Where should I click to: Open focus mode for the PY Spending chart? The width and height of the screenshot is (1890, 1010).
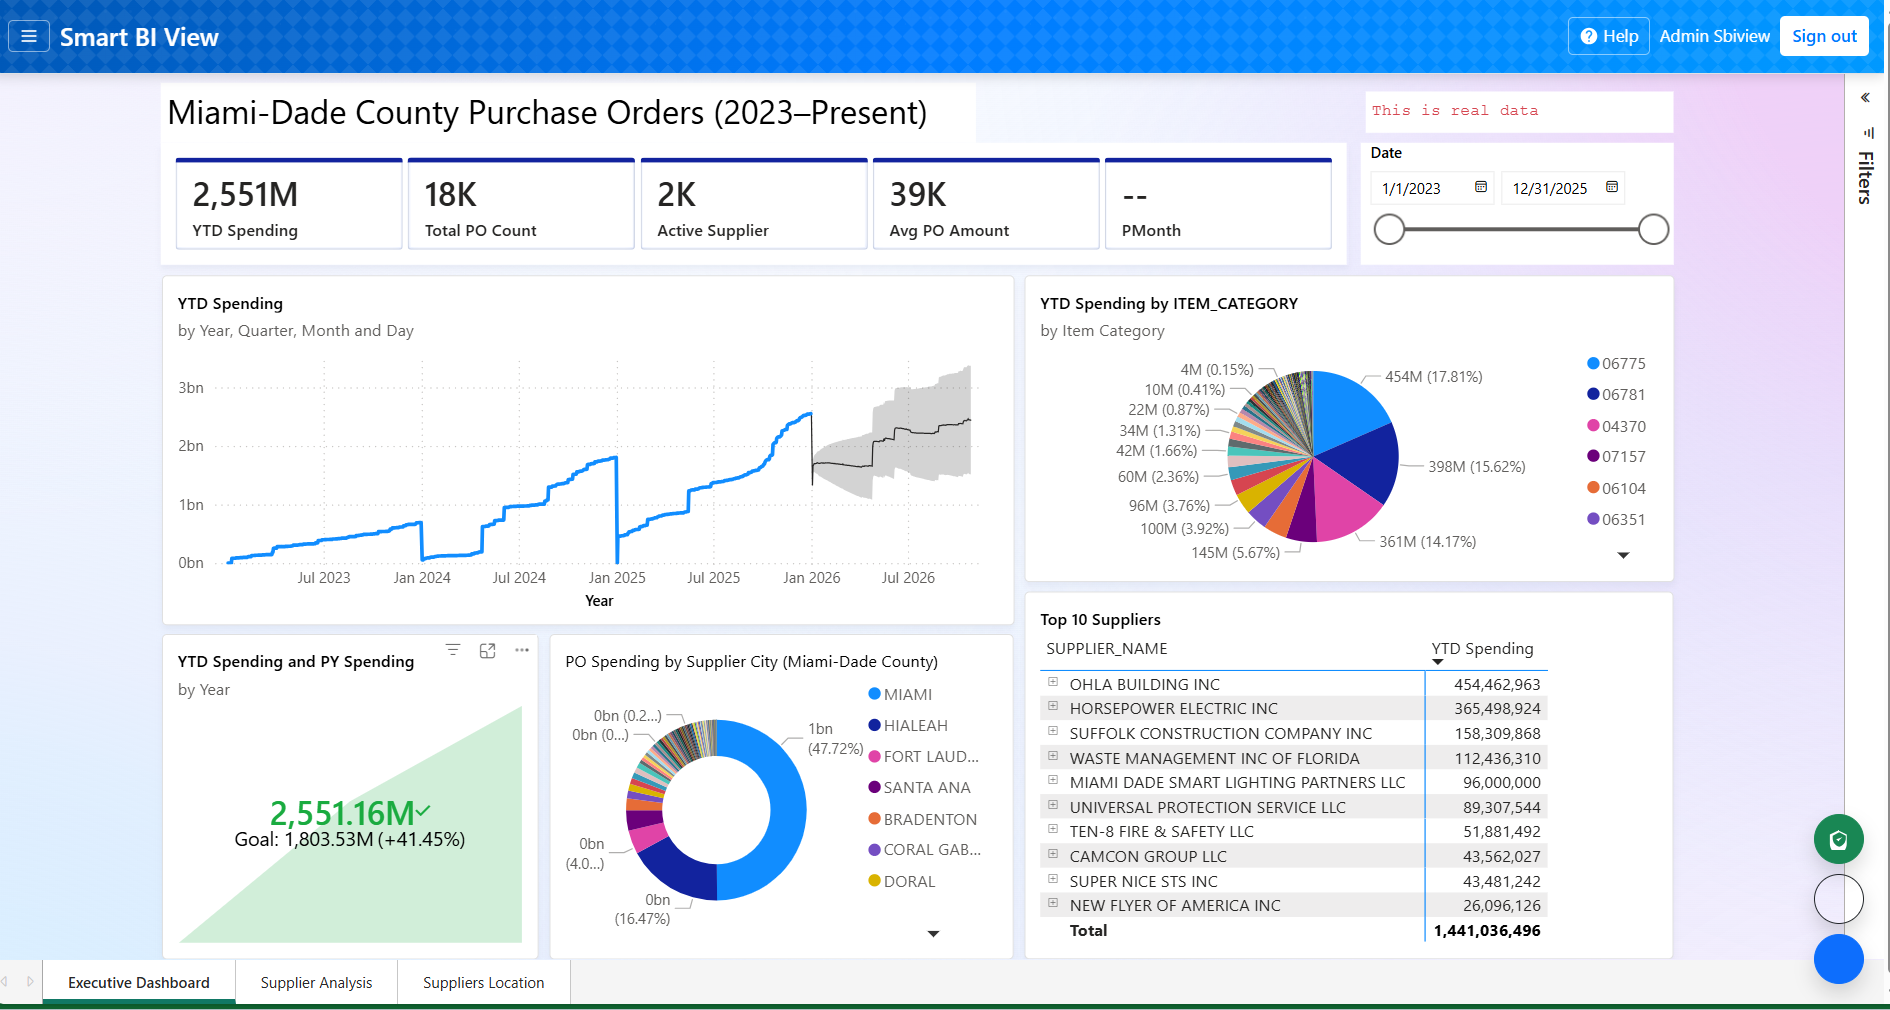(488, 650)
